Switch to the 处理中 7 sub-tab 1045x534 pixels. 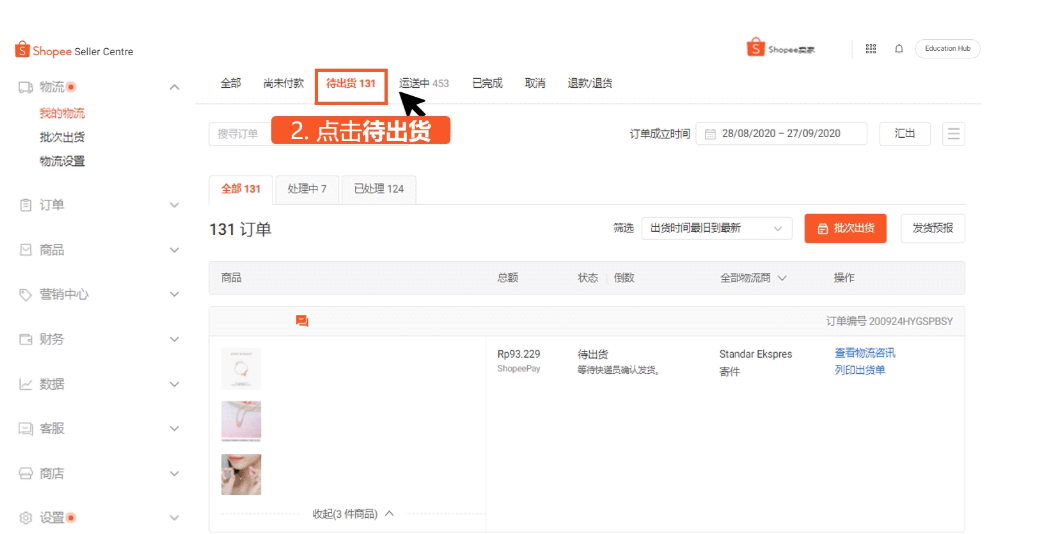[x=307, y=189]
